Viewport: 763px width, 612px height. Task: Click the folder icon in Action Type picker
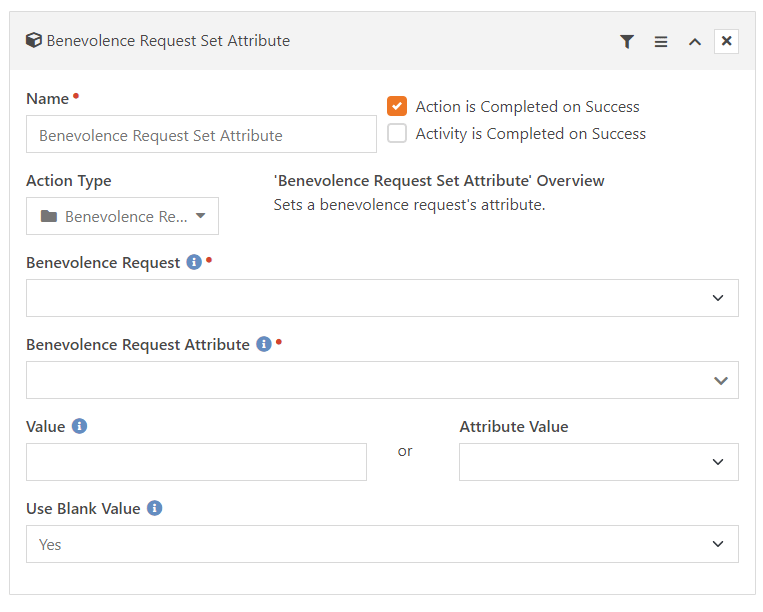tap(49, 216)
